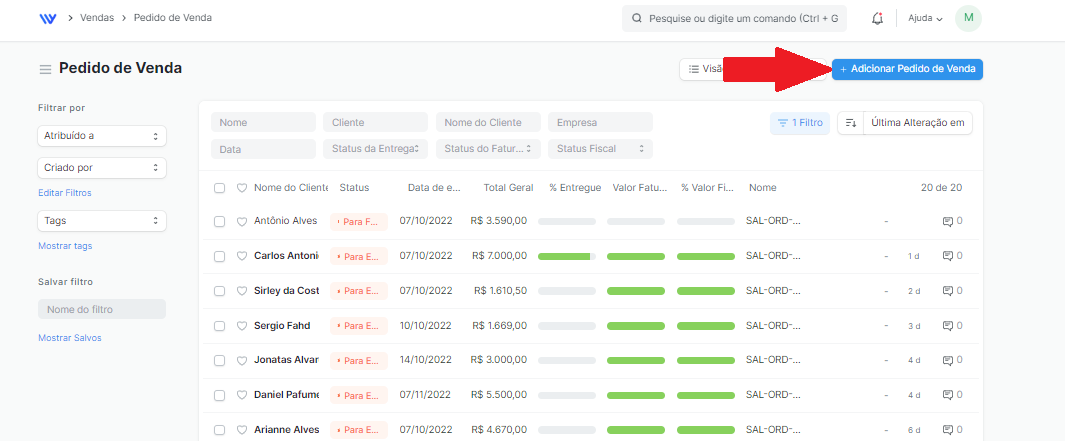Screen dimensions: 1065x441
Task: Open Status Fiscal filter dropdown
Action: 600,149
